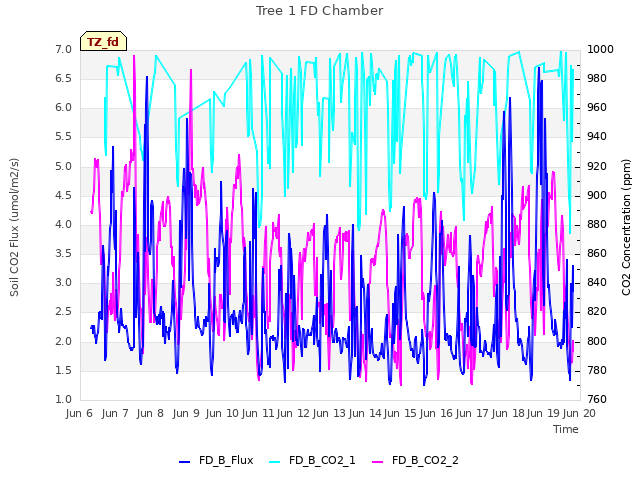The height and width of the screenshot is (480, 640).
Task: Click the 5.0 left-axis tick label
Action: 63,167
